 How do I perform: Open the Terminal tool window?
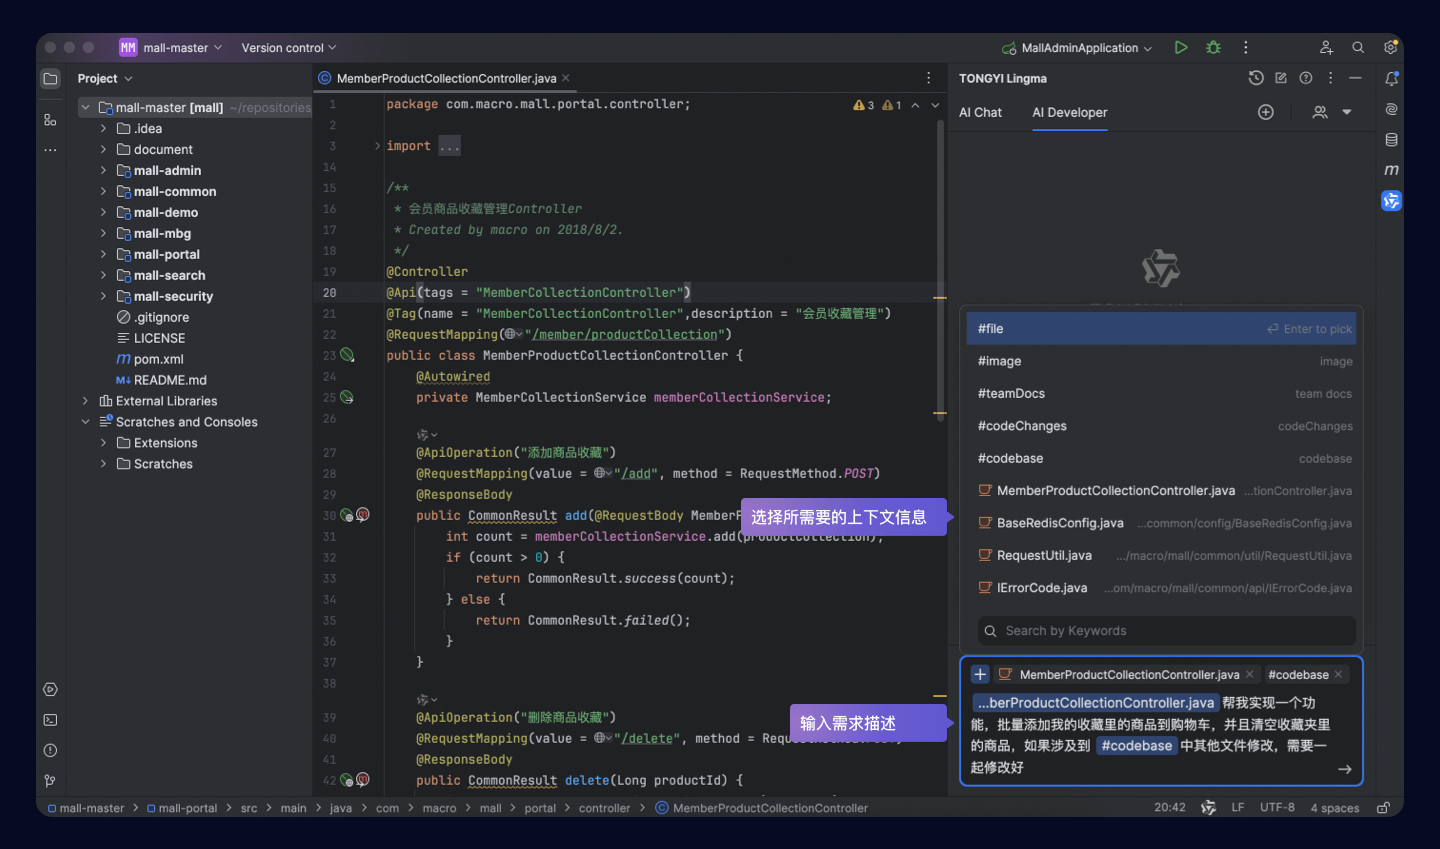point(50,720)
